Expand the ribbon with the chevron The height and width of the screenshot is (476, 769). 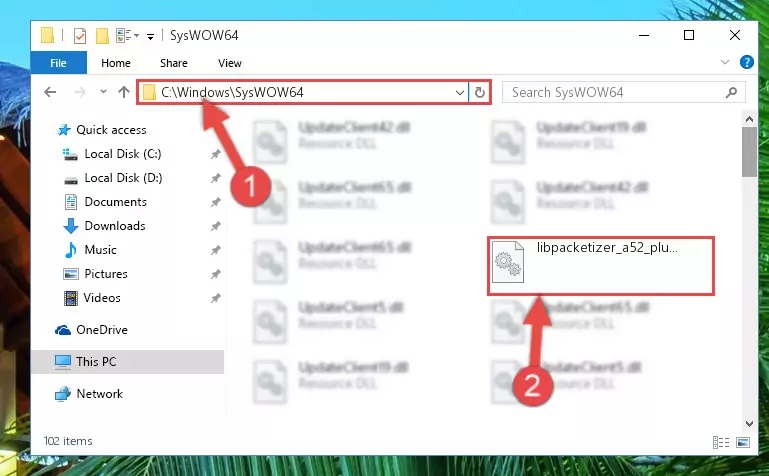pyautogui.click(x=724, y=62)
